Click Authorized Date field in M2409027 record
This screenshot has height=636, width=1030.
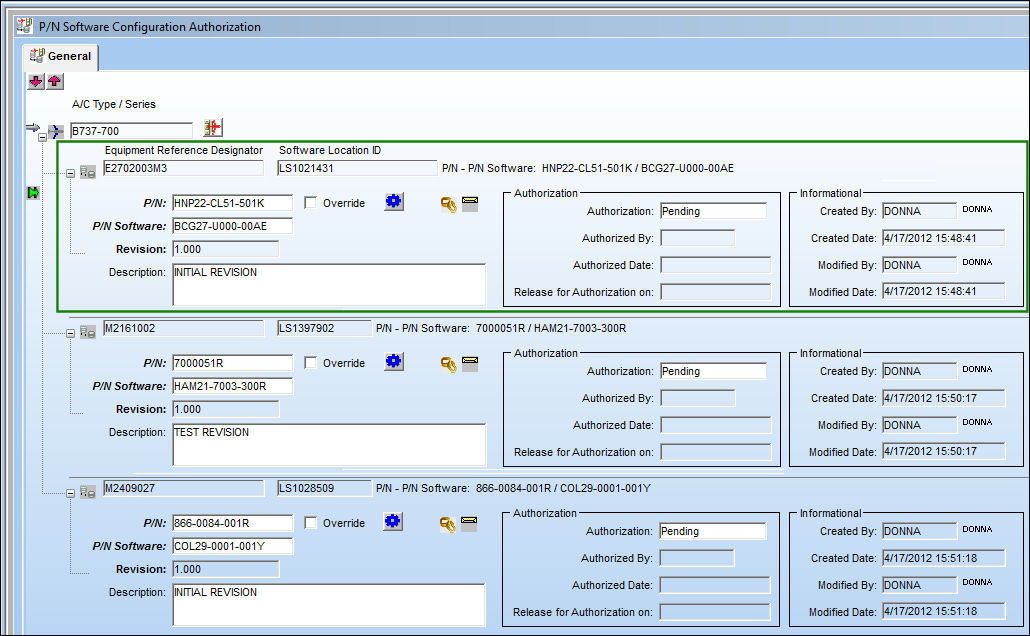point(715,585)
